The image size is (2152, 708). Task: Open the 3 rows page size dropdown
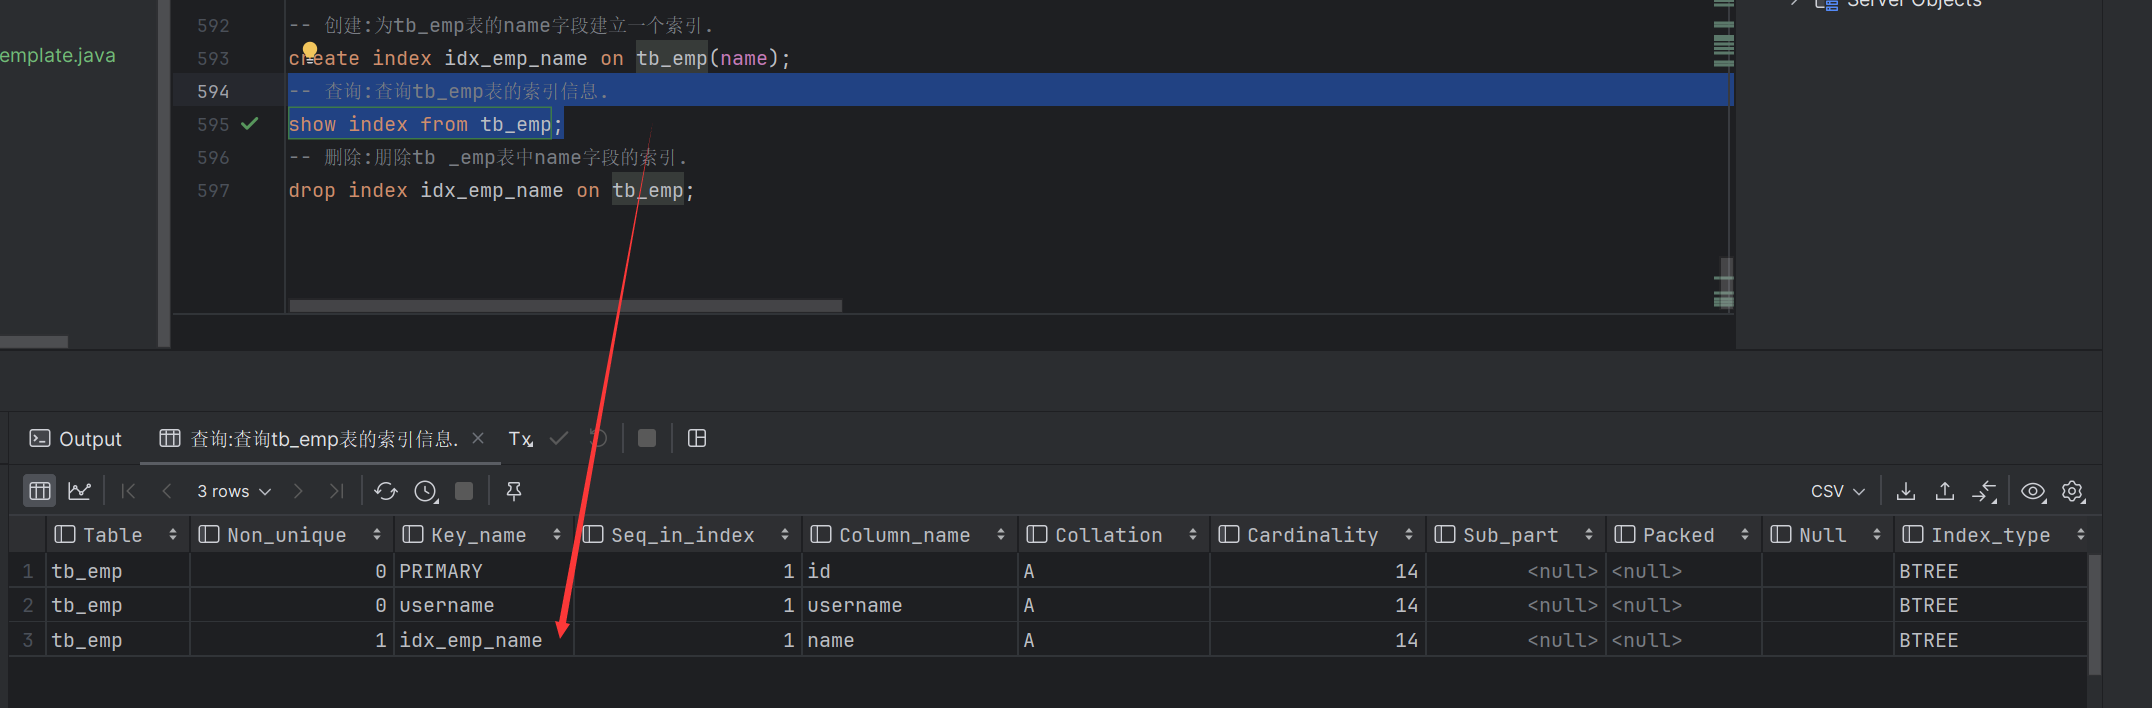[234, 491]
